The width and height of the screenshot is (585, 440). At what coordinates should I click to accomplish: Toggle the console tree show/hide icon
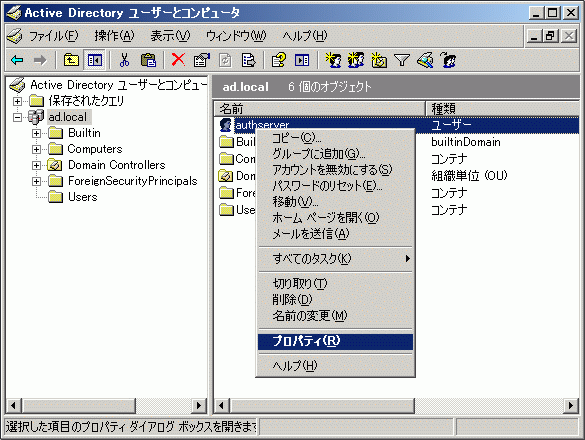94,60
